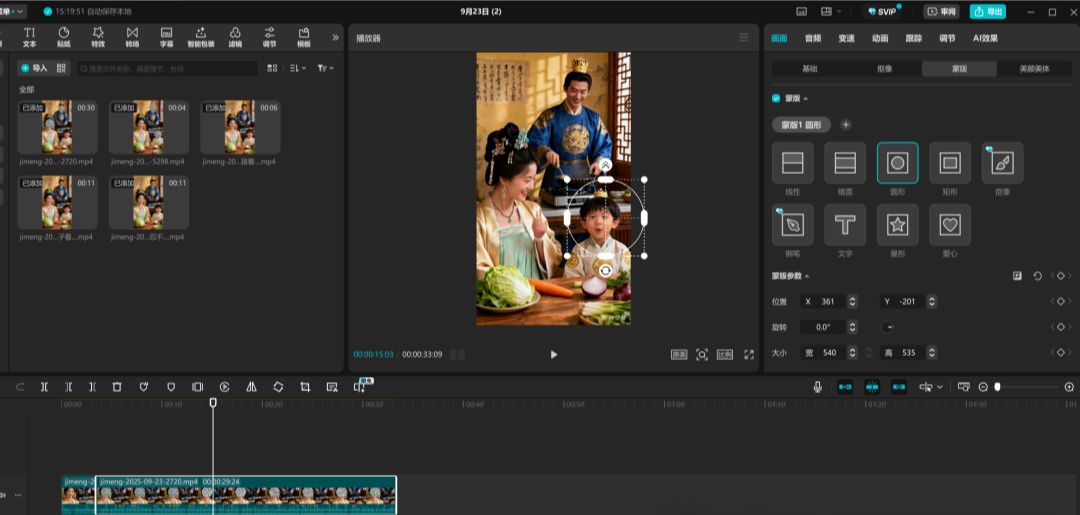The width and height of the screenshot is (1080, 515).
Task: Select the media thumbnail with duration 00:30
Action: [57, 127]
